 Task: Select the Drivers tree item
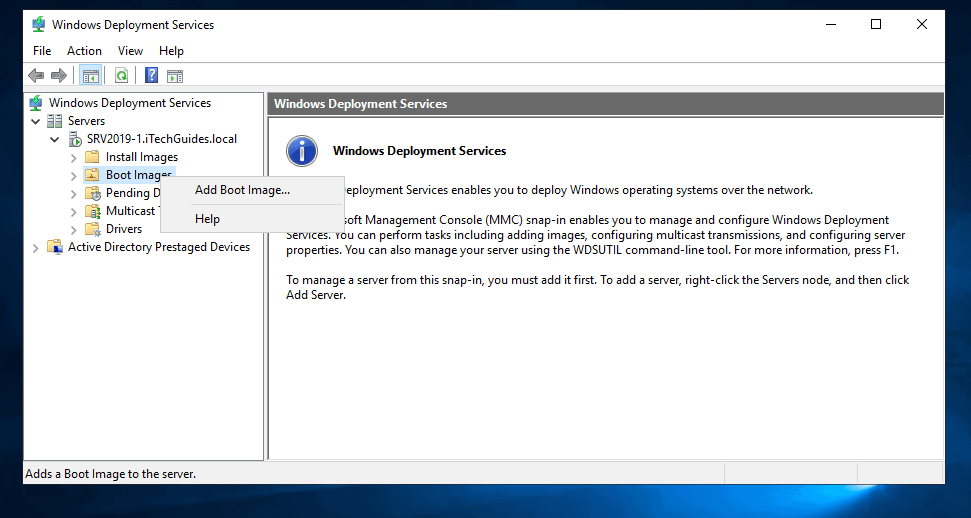coord(124,229)
